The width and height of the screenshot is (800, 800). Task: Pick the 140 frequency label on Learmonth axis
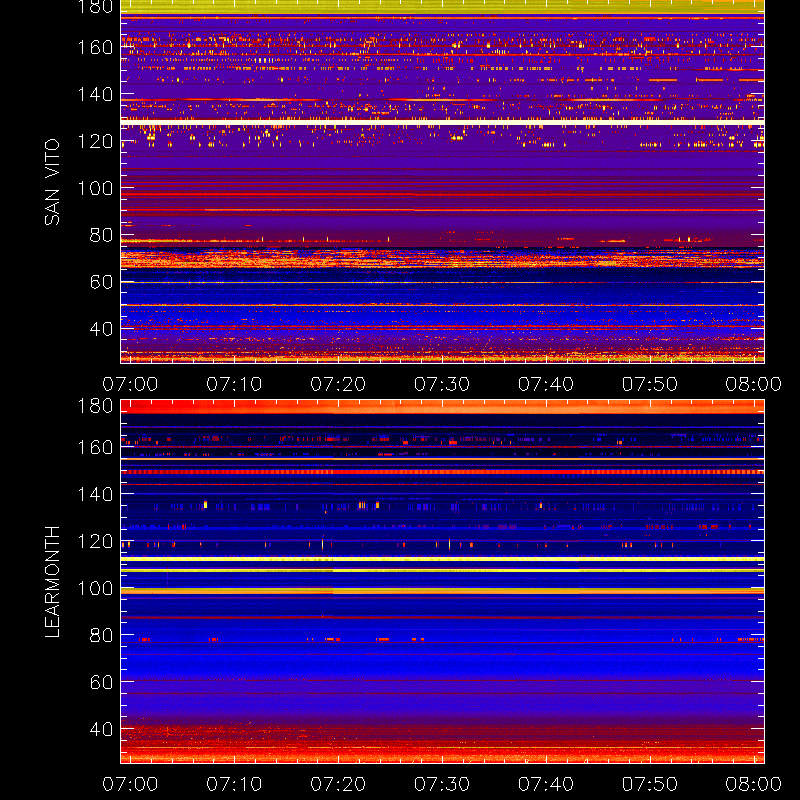[x=95, y=494]
